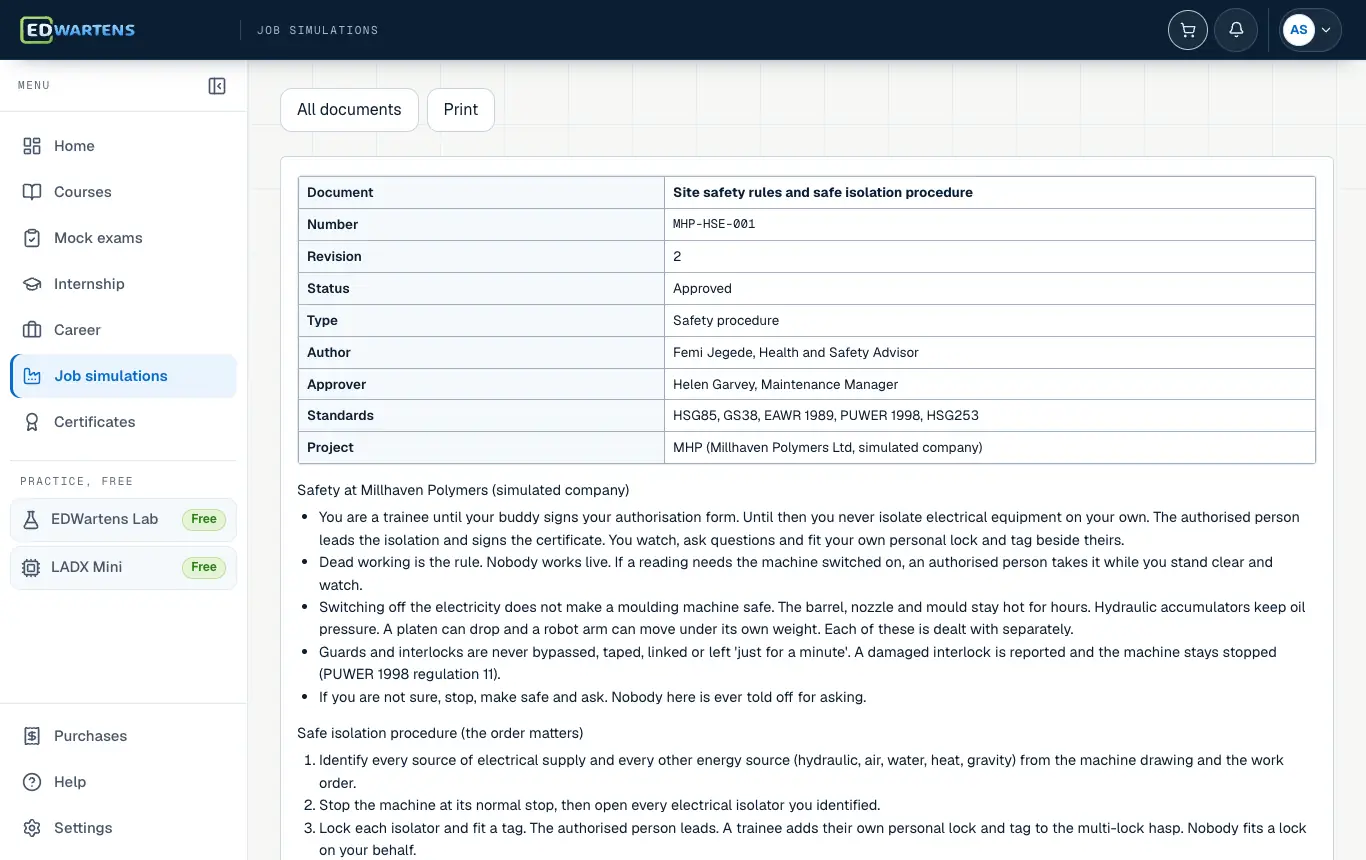The width and height of the screenshot is (1366, 860).
Task: Click the Mock exams clipboard icon
Action: point(32,238)
